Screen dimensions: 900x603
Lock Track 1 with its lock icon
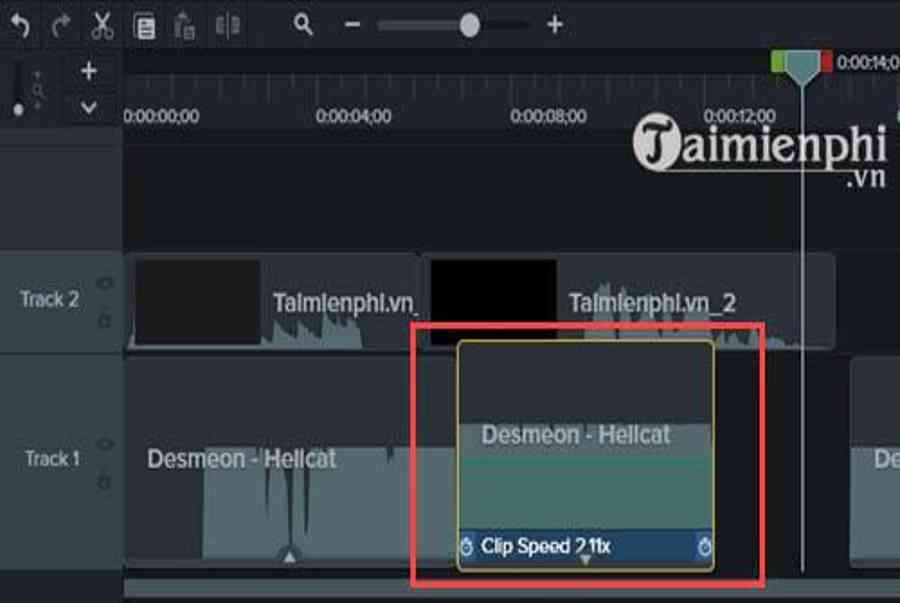point(104,481)
